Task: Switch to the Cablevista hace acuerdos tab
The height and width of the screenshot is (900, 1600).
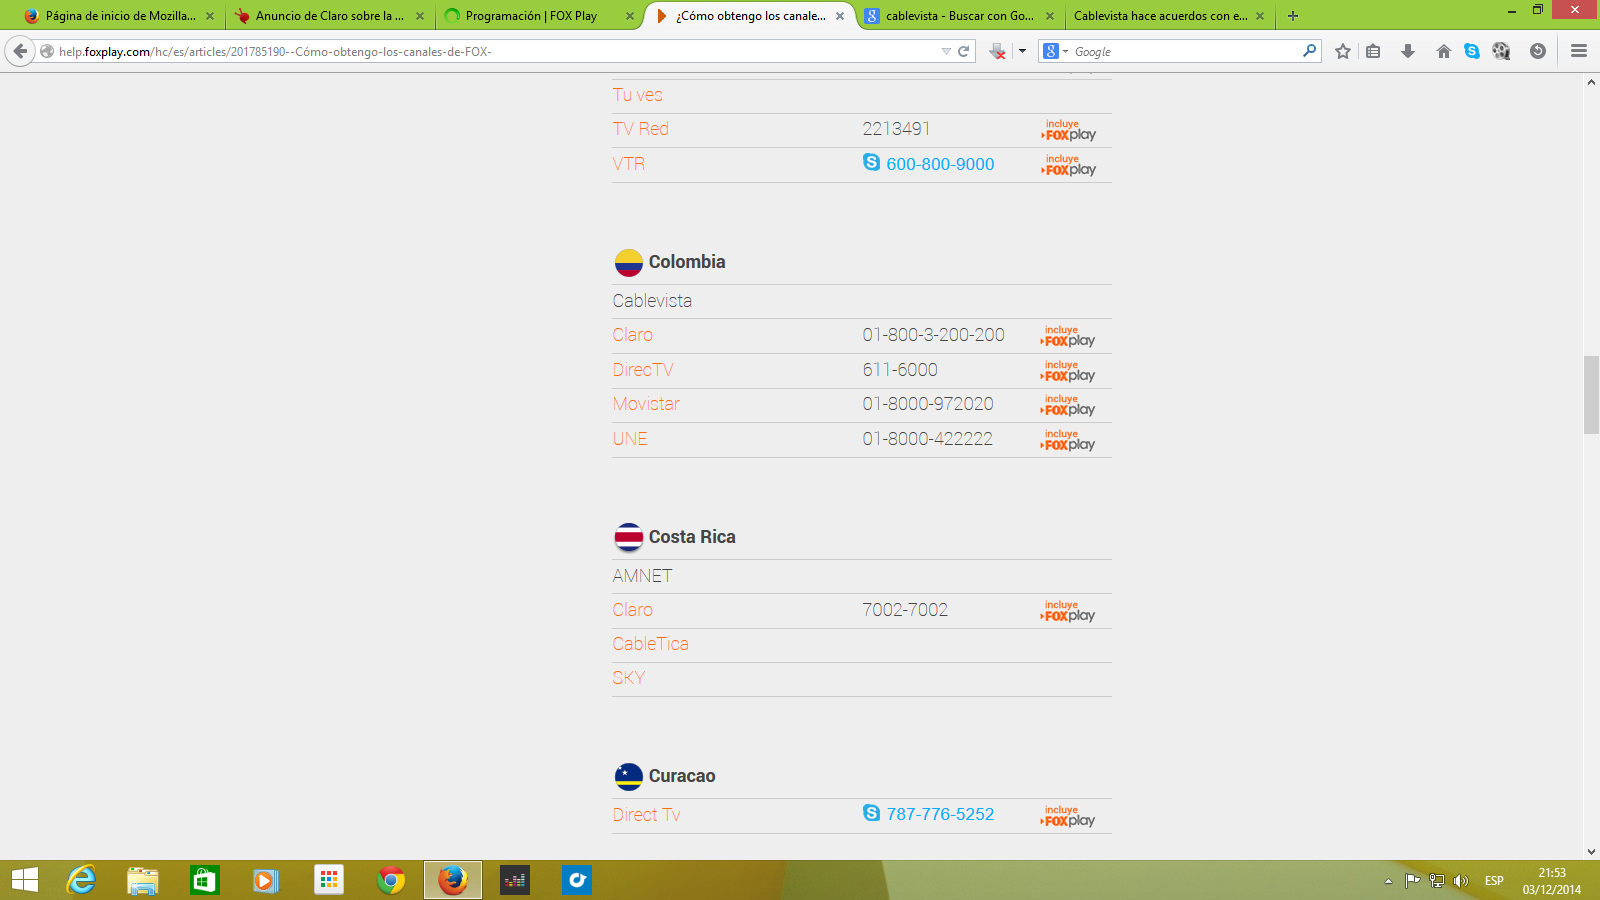Action: pos(1168,16)
